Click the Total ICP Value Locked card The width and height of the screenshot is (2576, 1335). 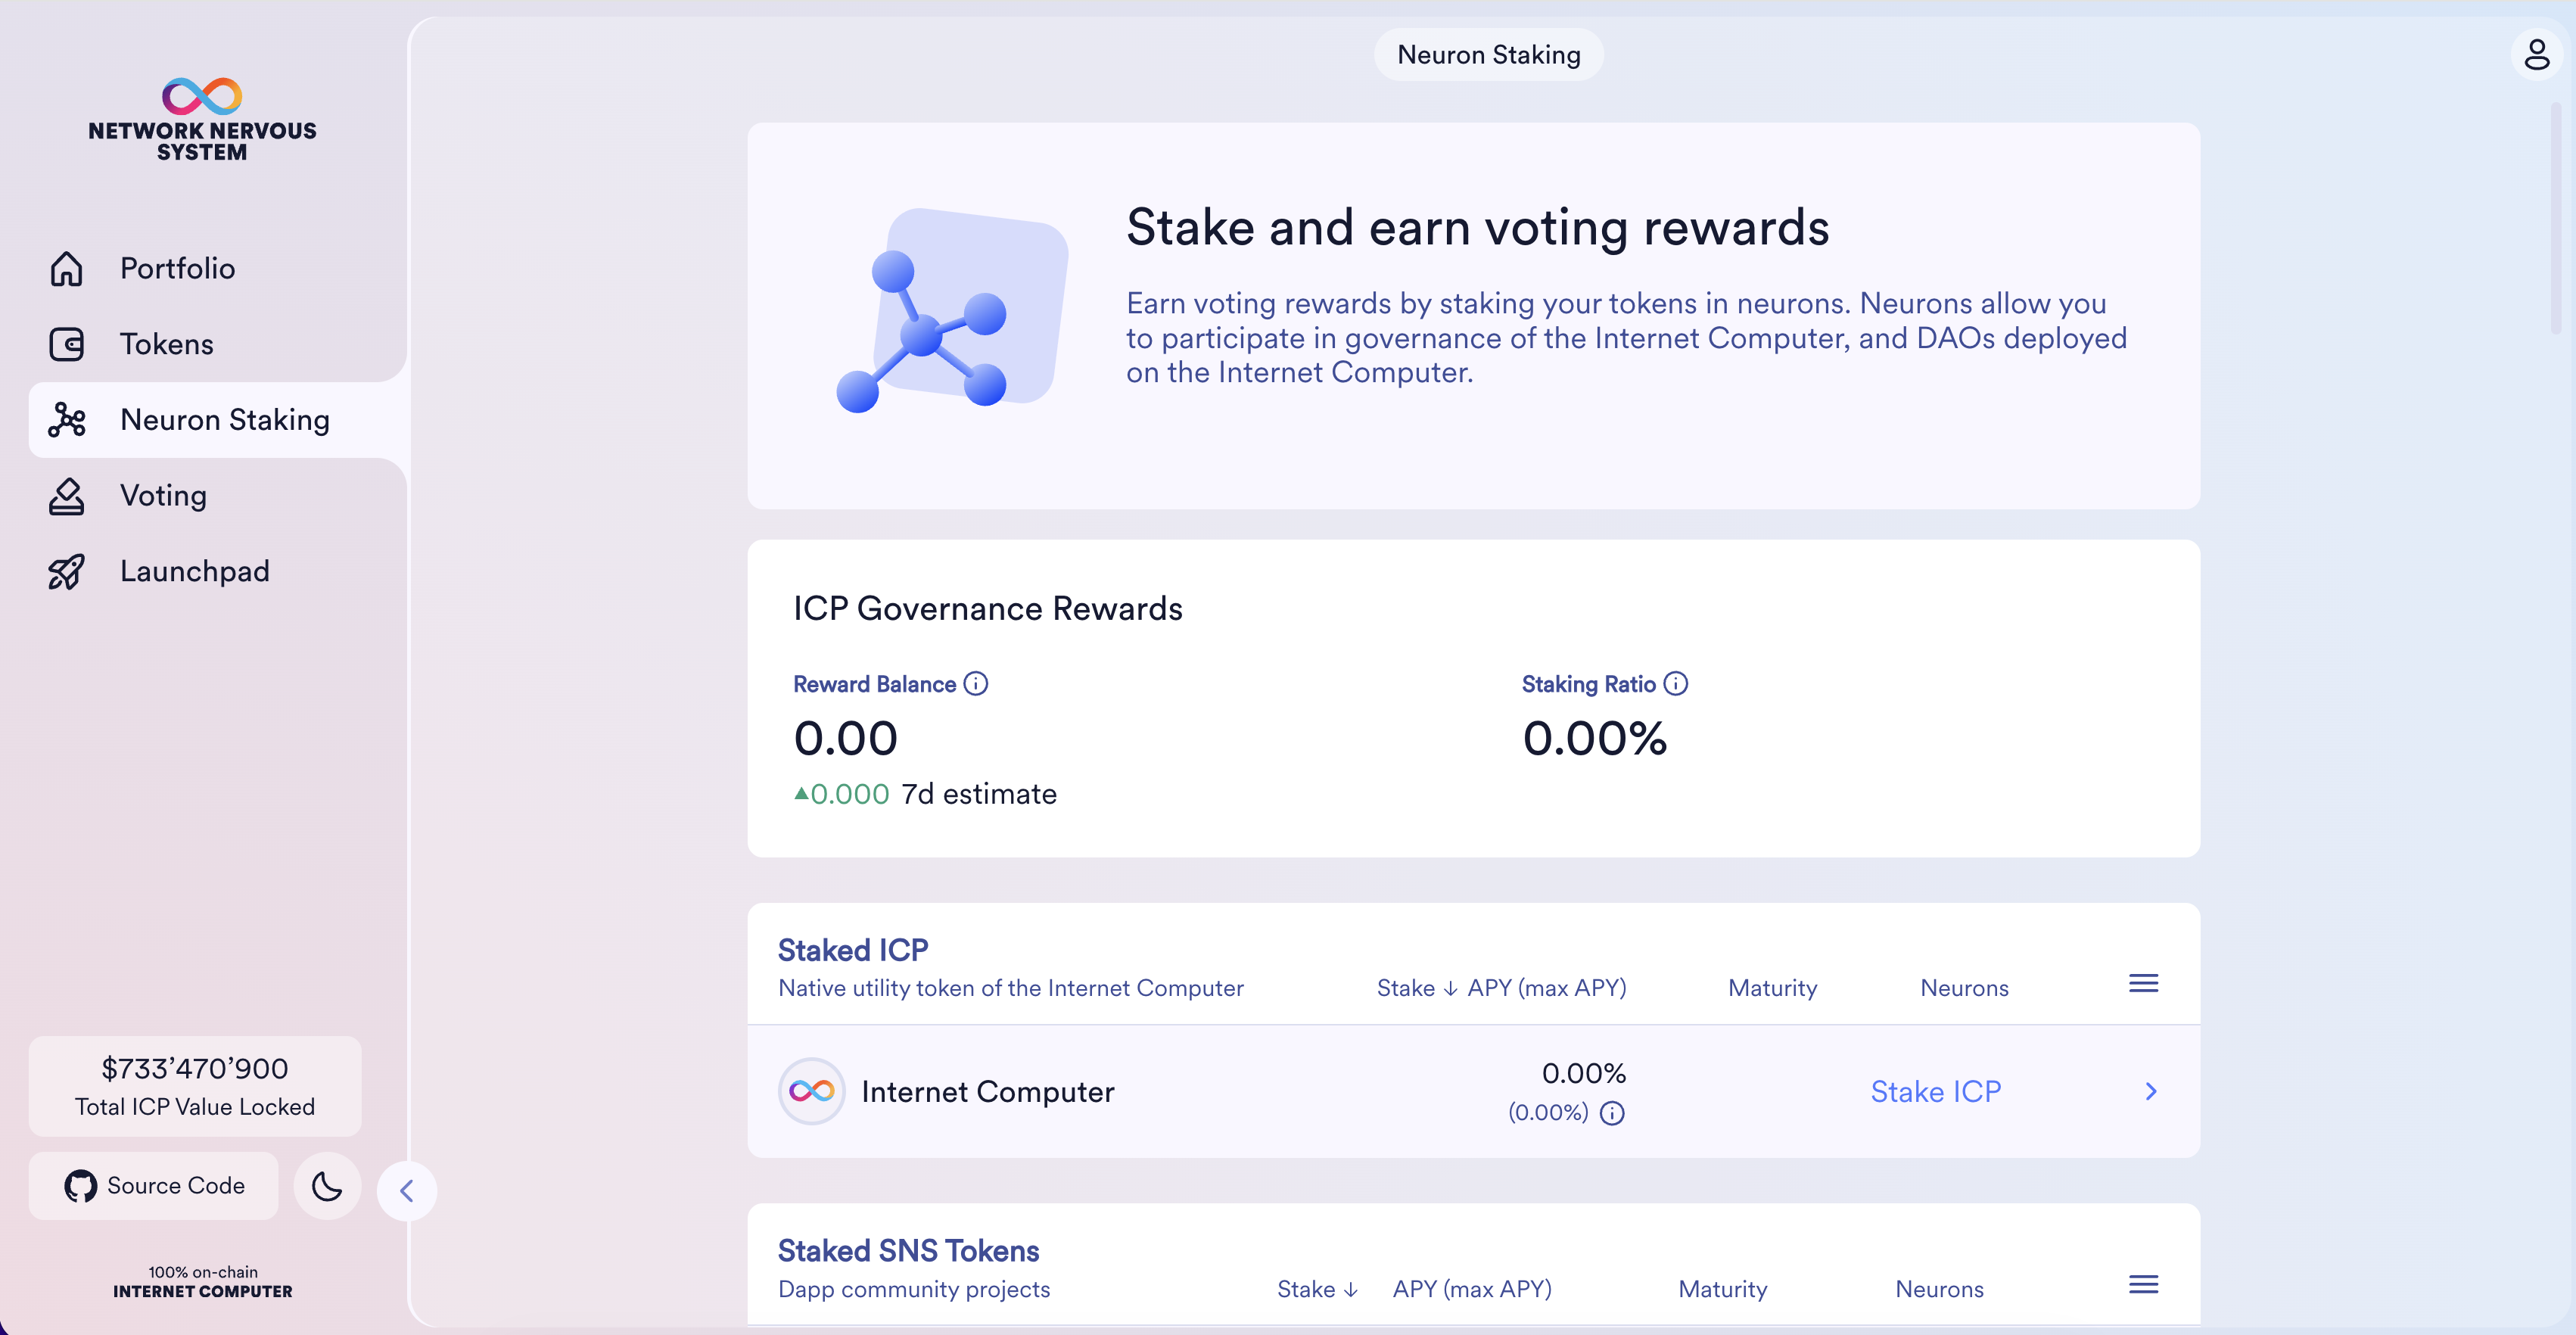[195, 1086]
